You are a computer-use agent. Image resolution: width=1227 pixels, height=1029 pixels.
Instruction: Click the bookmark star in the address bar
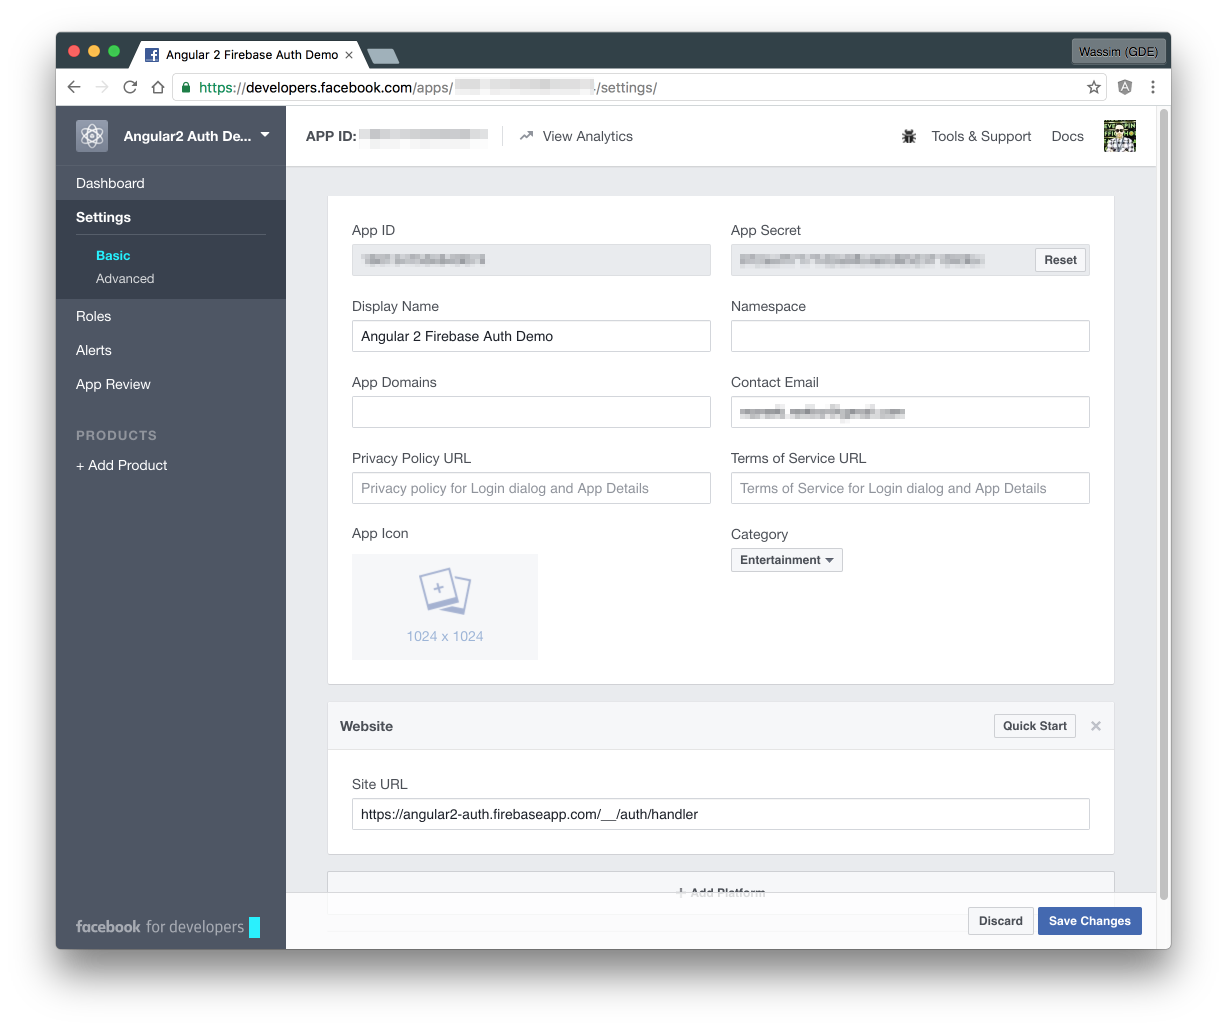[x=1093, y=87]
